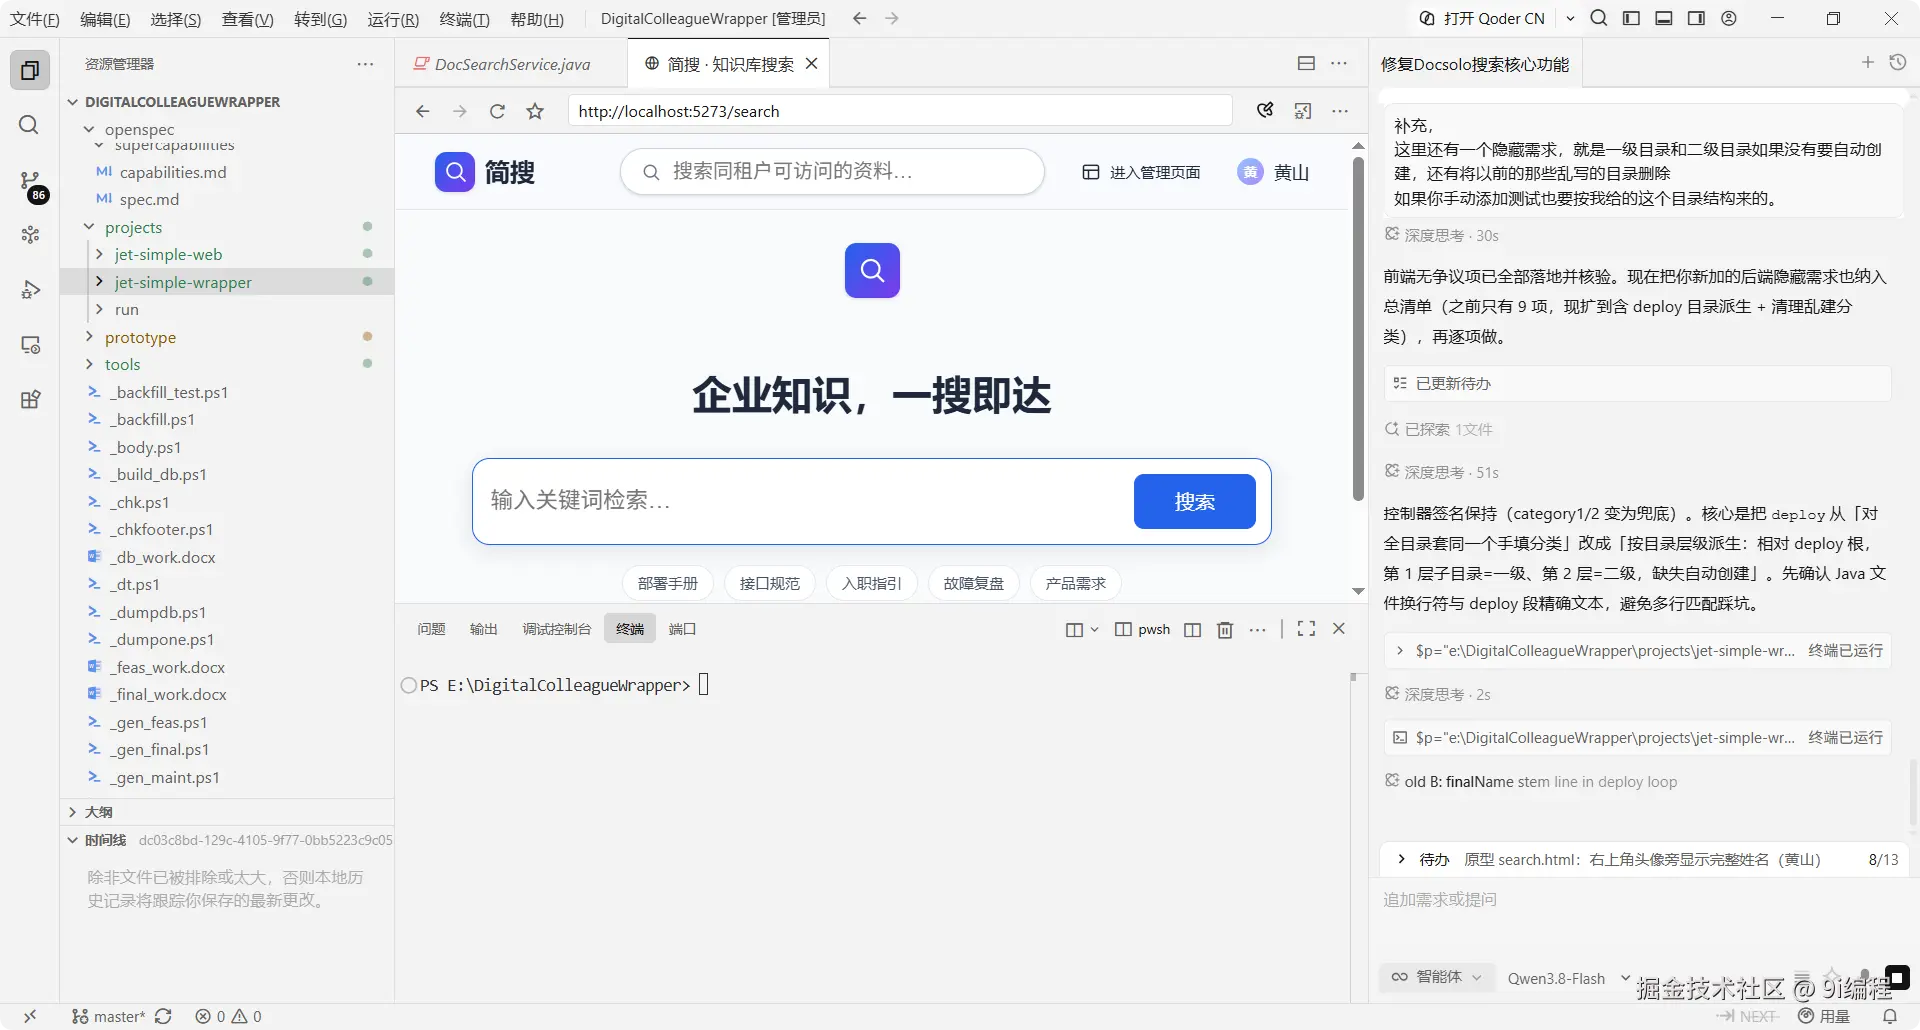Open the Extensions view icon

click(x=30, y=400)
